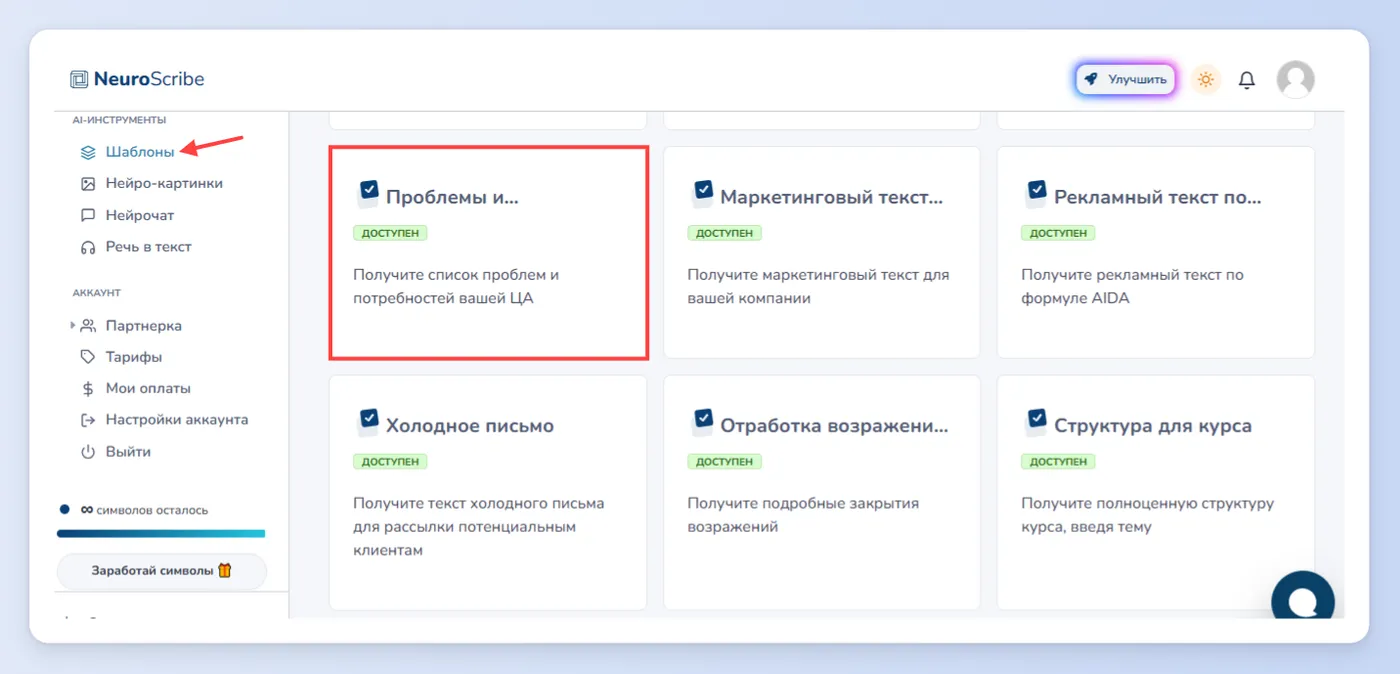1400x674 pixels.
Task: Open Настройки аккаунта
Action: click(x=177, y=420)
